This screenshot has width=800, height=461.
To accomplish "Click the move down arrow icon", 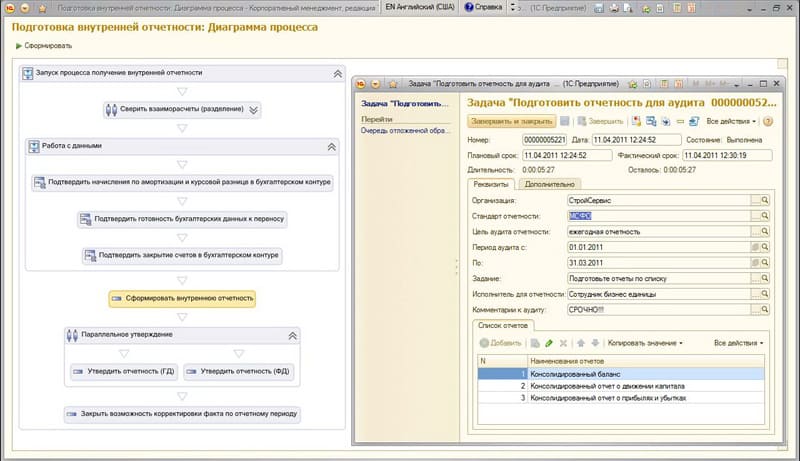I will pos(595,343).
